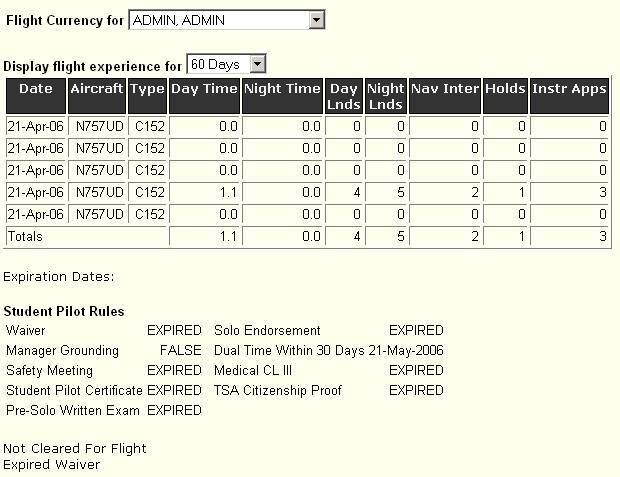Viewport: 620px width, 477px height.
Task: Click the Waiver EXPIRED status
Action: (174, 330)
